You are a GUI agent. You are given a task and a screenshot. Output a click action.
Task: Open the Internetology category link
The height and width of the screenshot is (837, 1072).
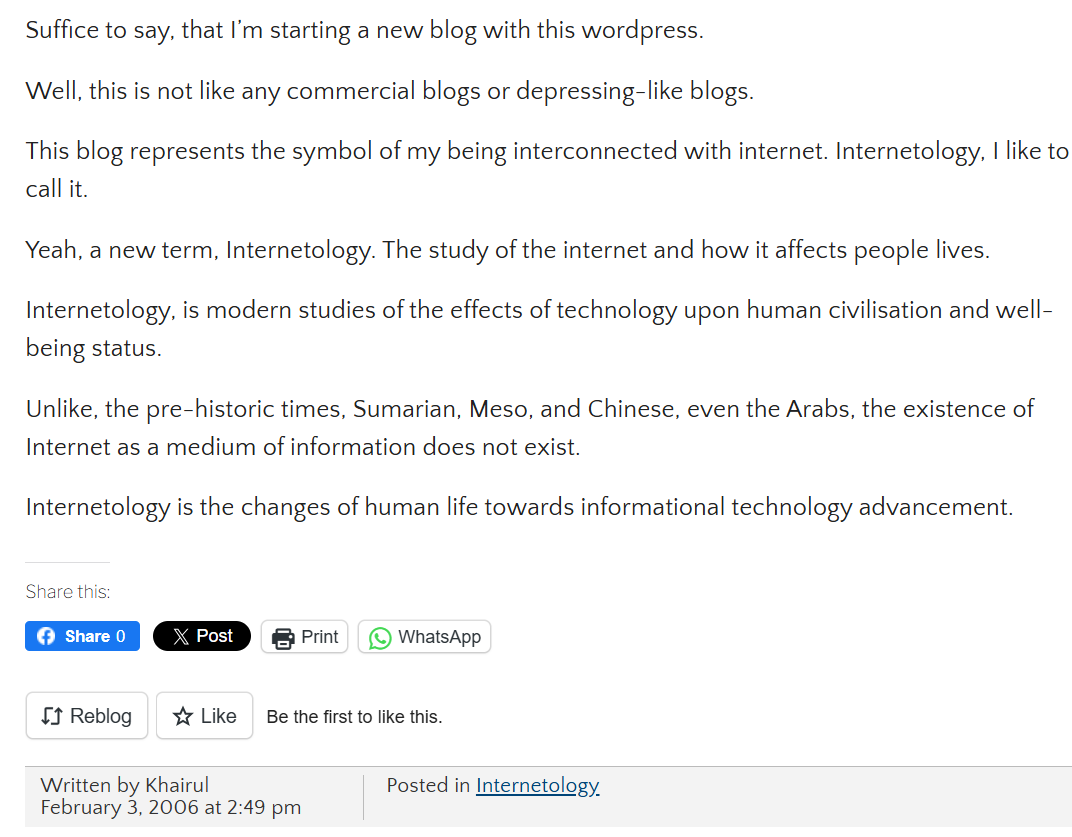click(537, 785)
